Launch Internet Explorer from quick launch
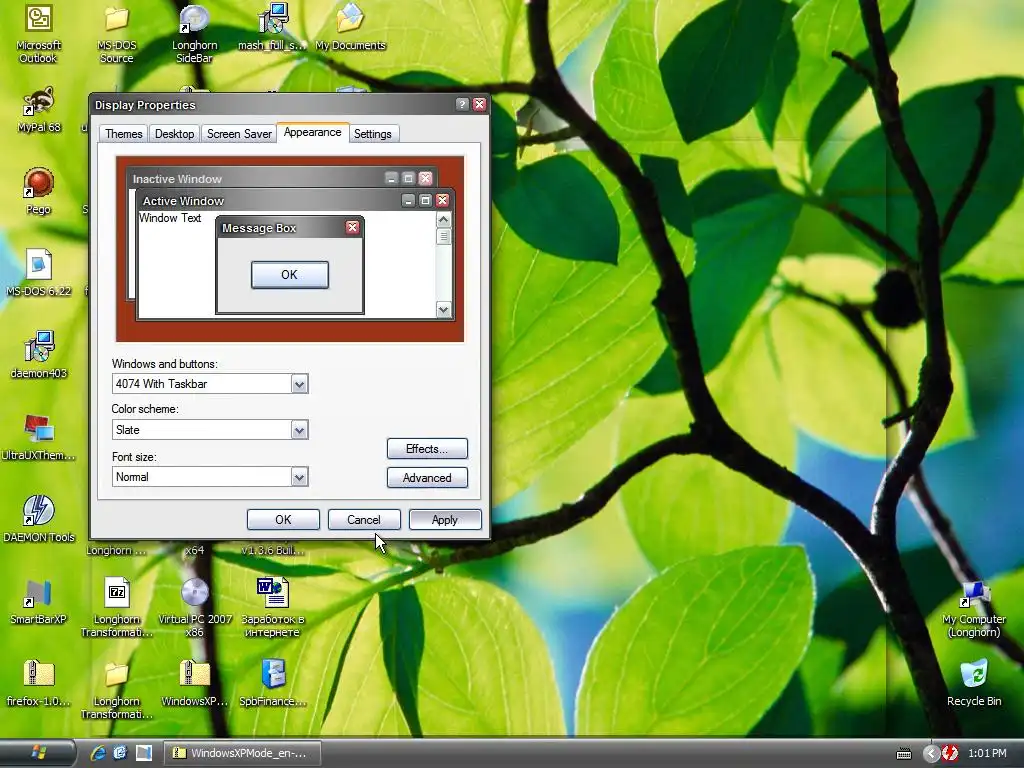 pyautogui.click(x=98, y=753)
